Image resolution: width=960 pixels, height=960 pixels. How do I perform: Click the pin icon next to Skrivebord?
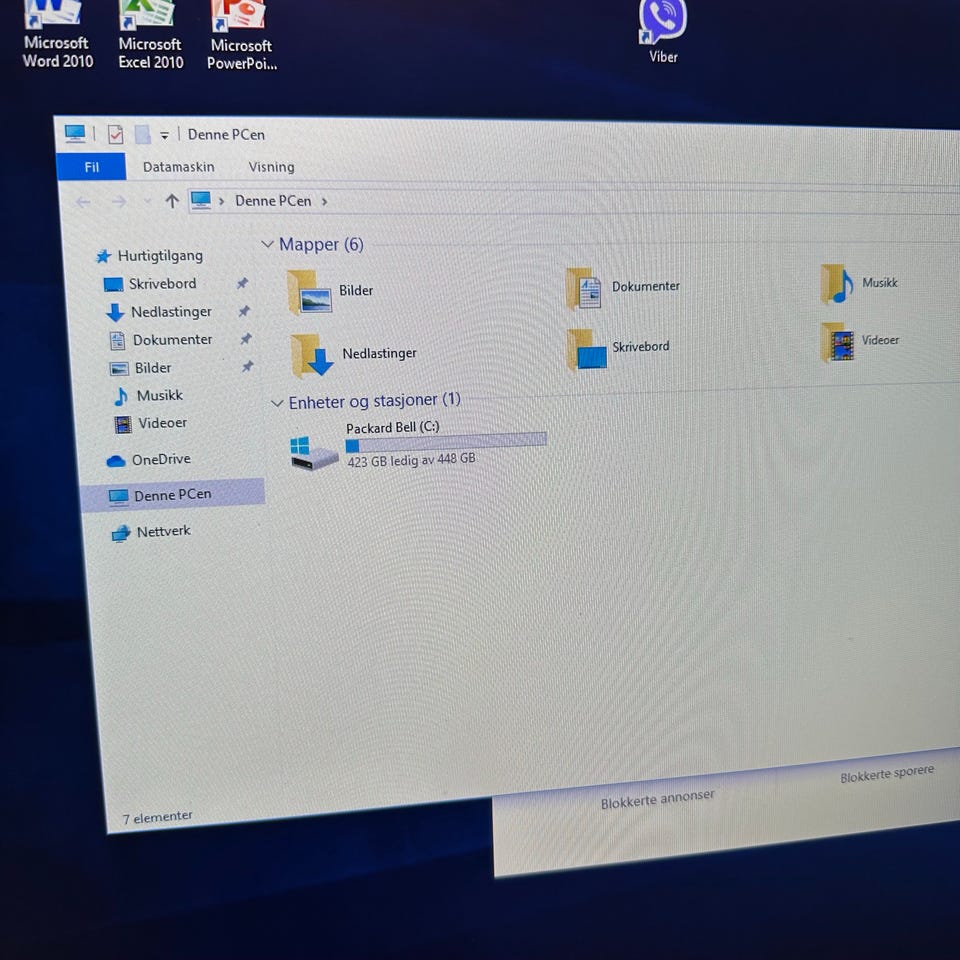pos(242,283)
